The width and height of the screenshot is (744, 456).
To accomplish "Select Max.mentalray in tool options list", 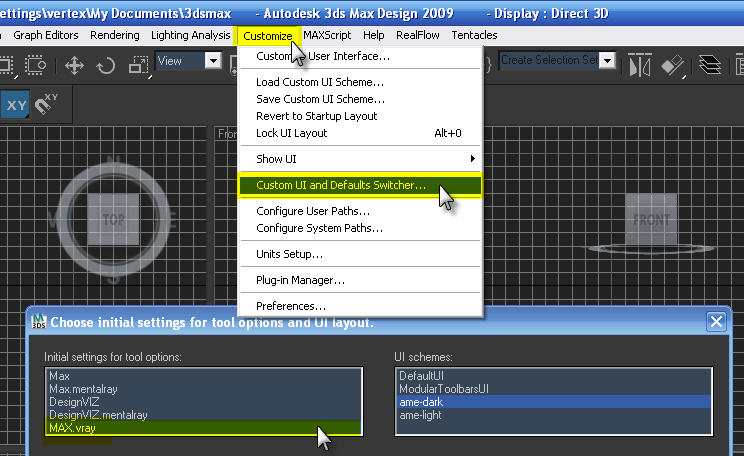I will click(x=204, y=389).
